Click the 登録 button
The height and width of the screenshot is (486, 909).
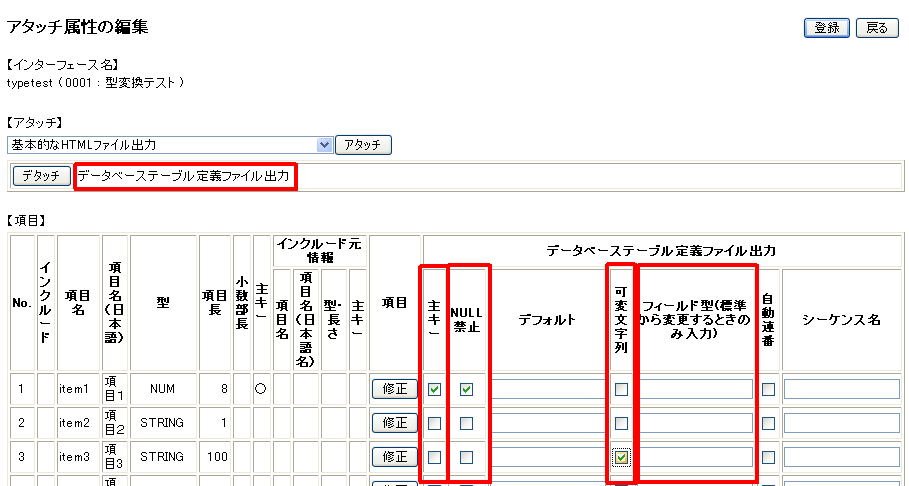point(826,28)
